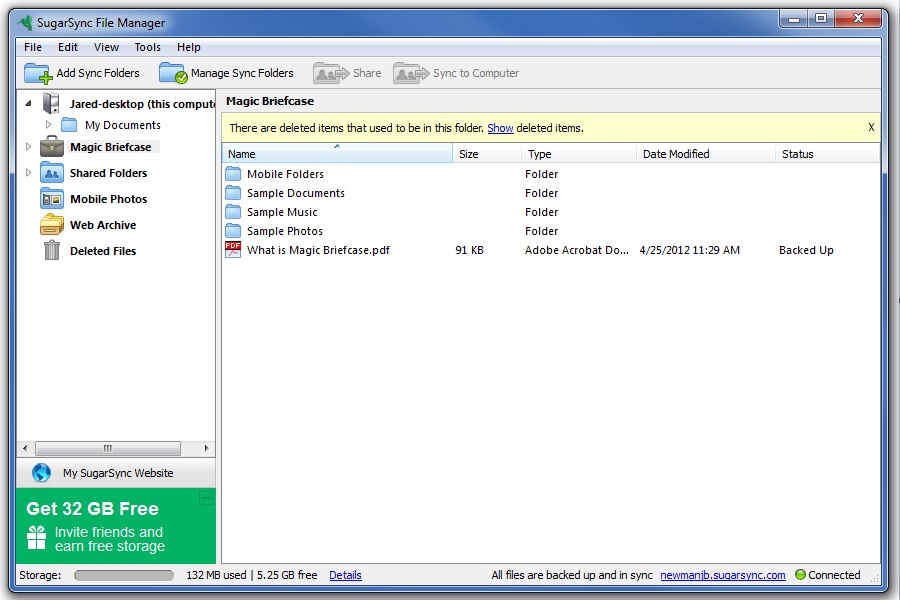This screenshot has width=900, height=600.
Task: Sort the file list by Date Modified column
Action: 676,154
